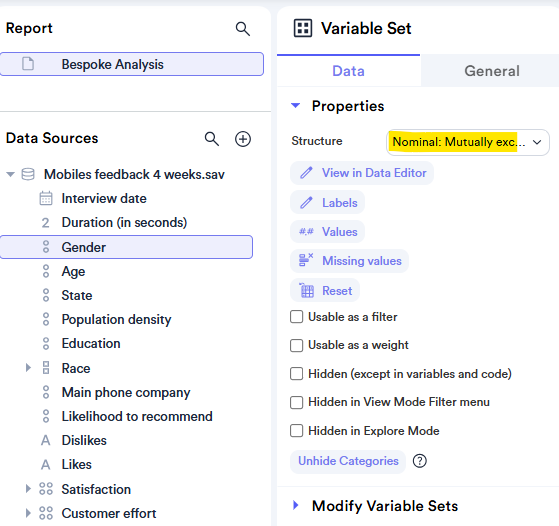Screen dimensions: 559x526
Task: Open the Missing values button
Action: pos(349,261)
